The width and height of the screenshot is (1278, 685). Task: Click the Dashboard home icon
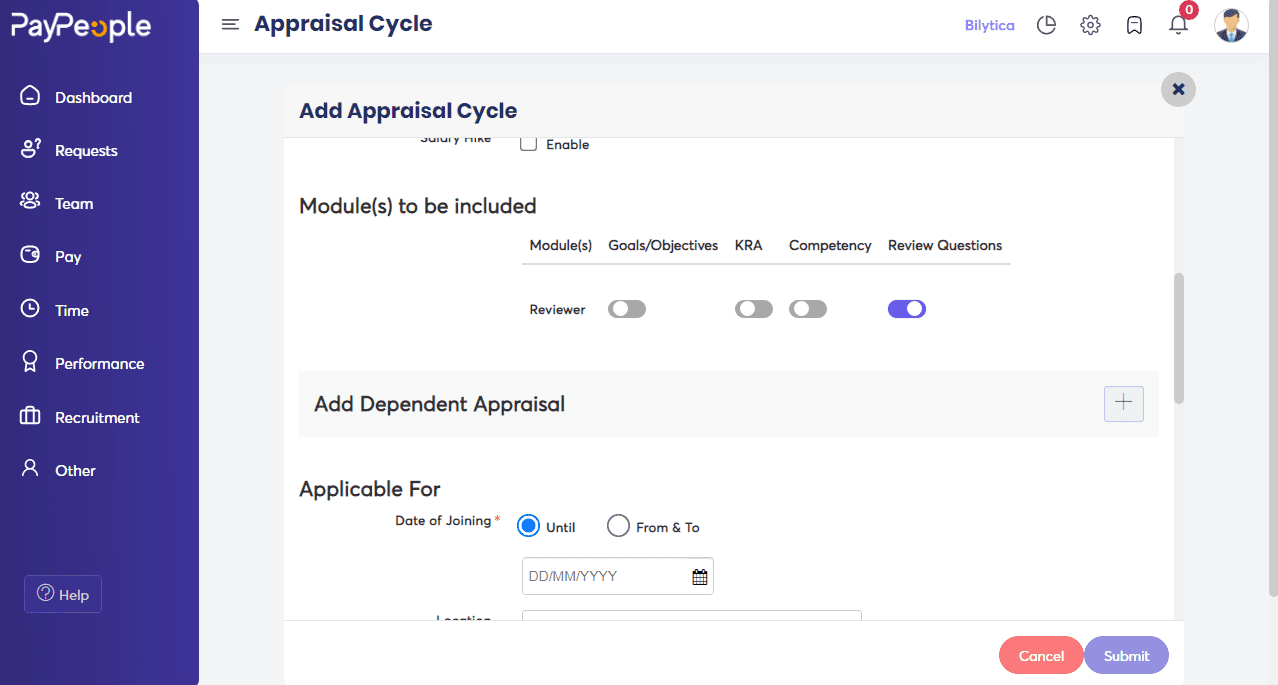point(30,96)
